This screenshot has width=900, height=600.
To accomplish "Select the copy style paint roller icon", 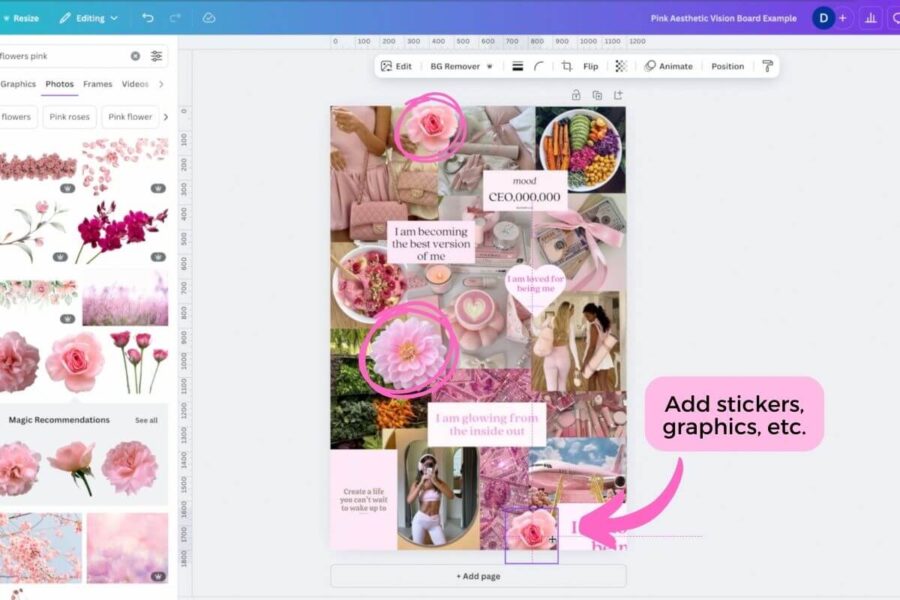I will click(x=770, y=66).
